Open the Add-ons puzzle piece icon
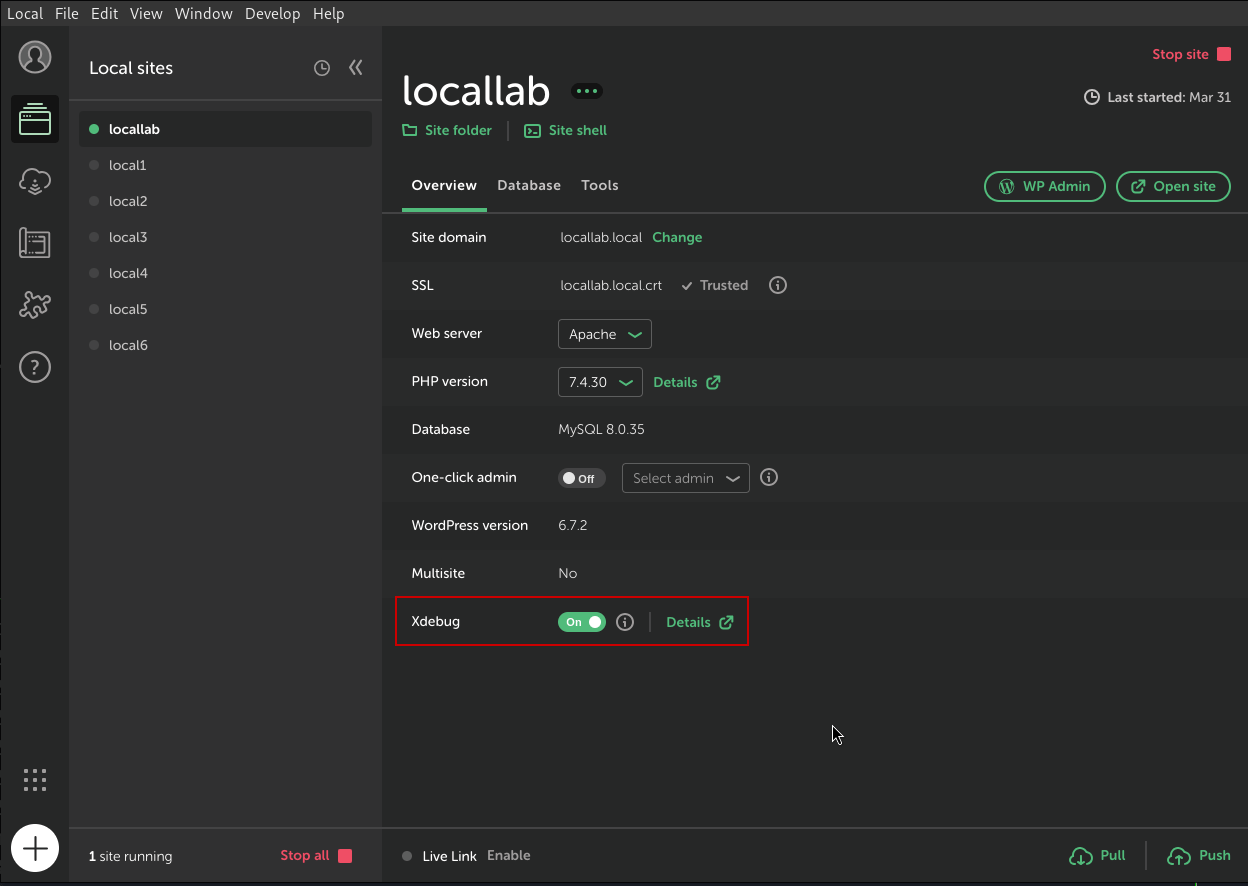 pyautogui.click(x=35, y=305)
